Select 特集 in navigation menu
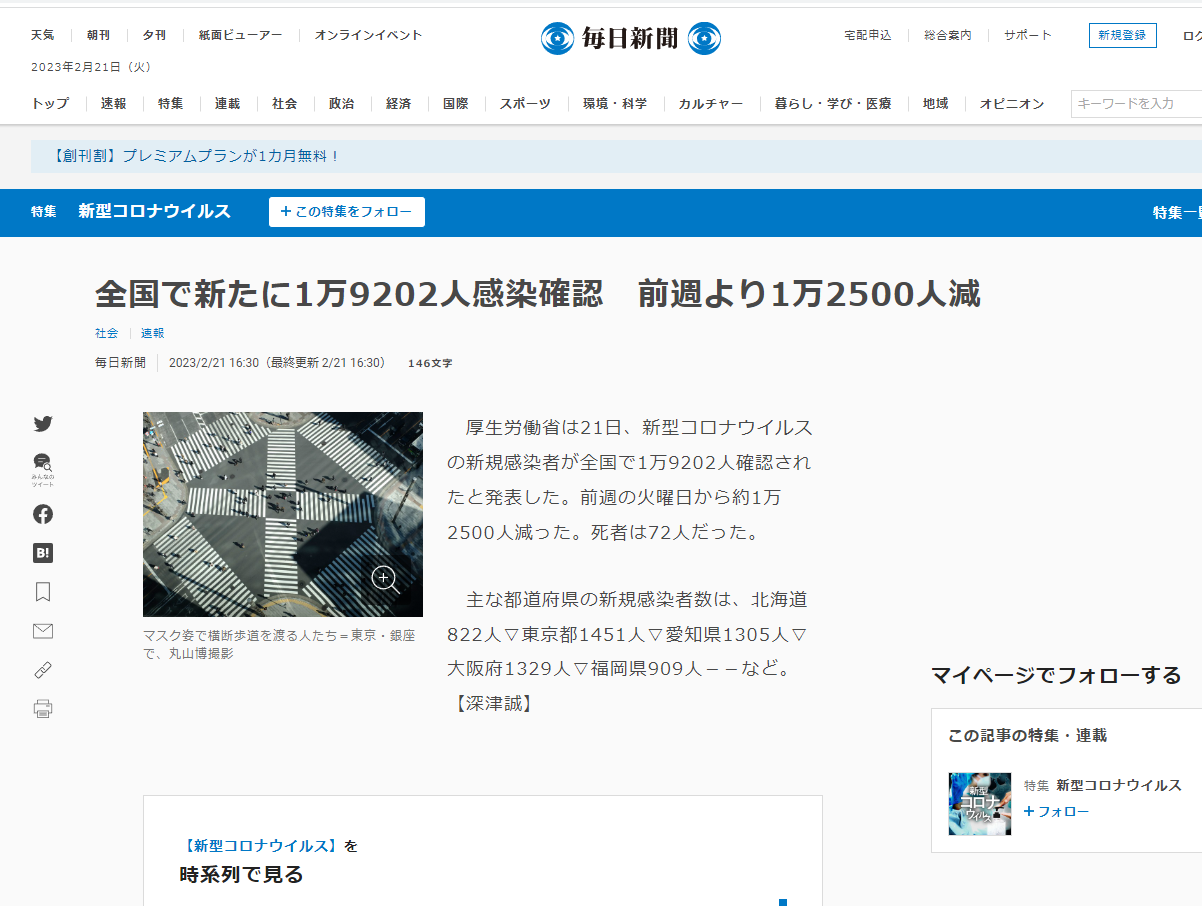Viewport: 1202px width, 906px height. (x=170, y=103)
